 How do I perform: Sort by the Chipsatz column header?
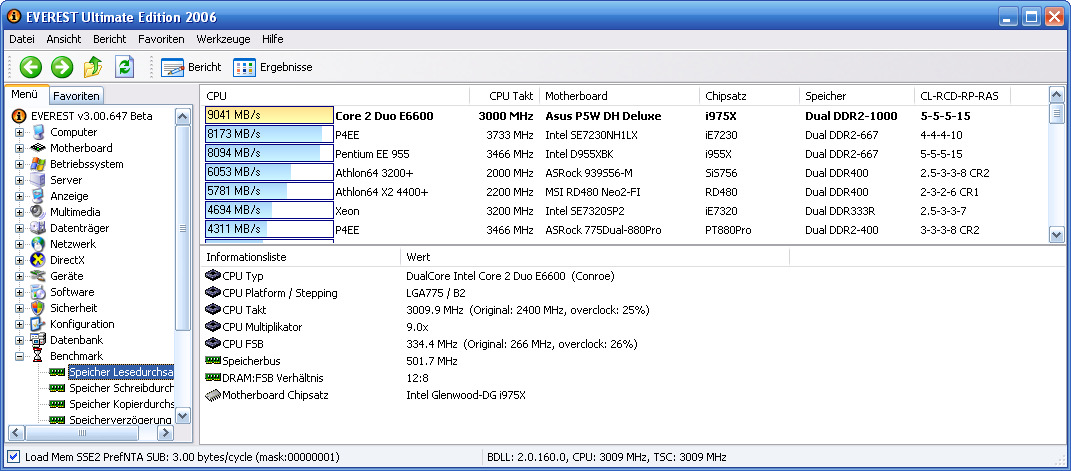[749, 96]
